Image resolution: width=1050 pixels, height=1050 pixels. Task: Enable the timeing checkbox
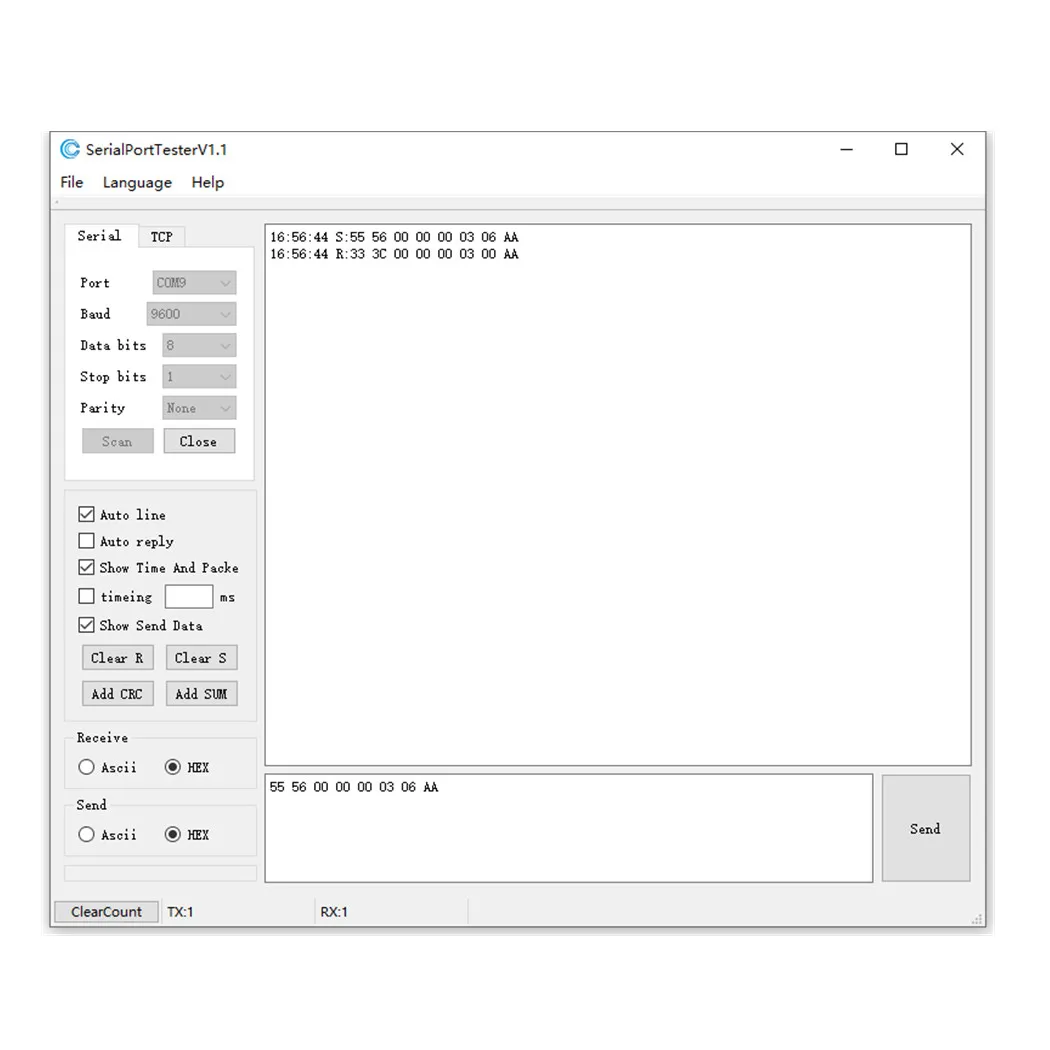86,596
